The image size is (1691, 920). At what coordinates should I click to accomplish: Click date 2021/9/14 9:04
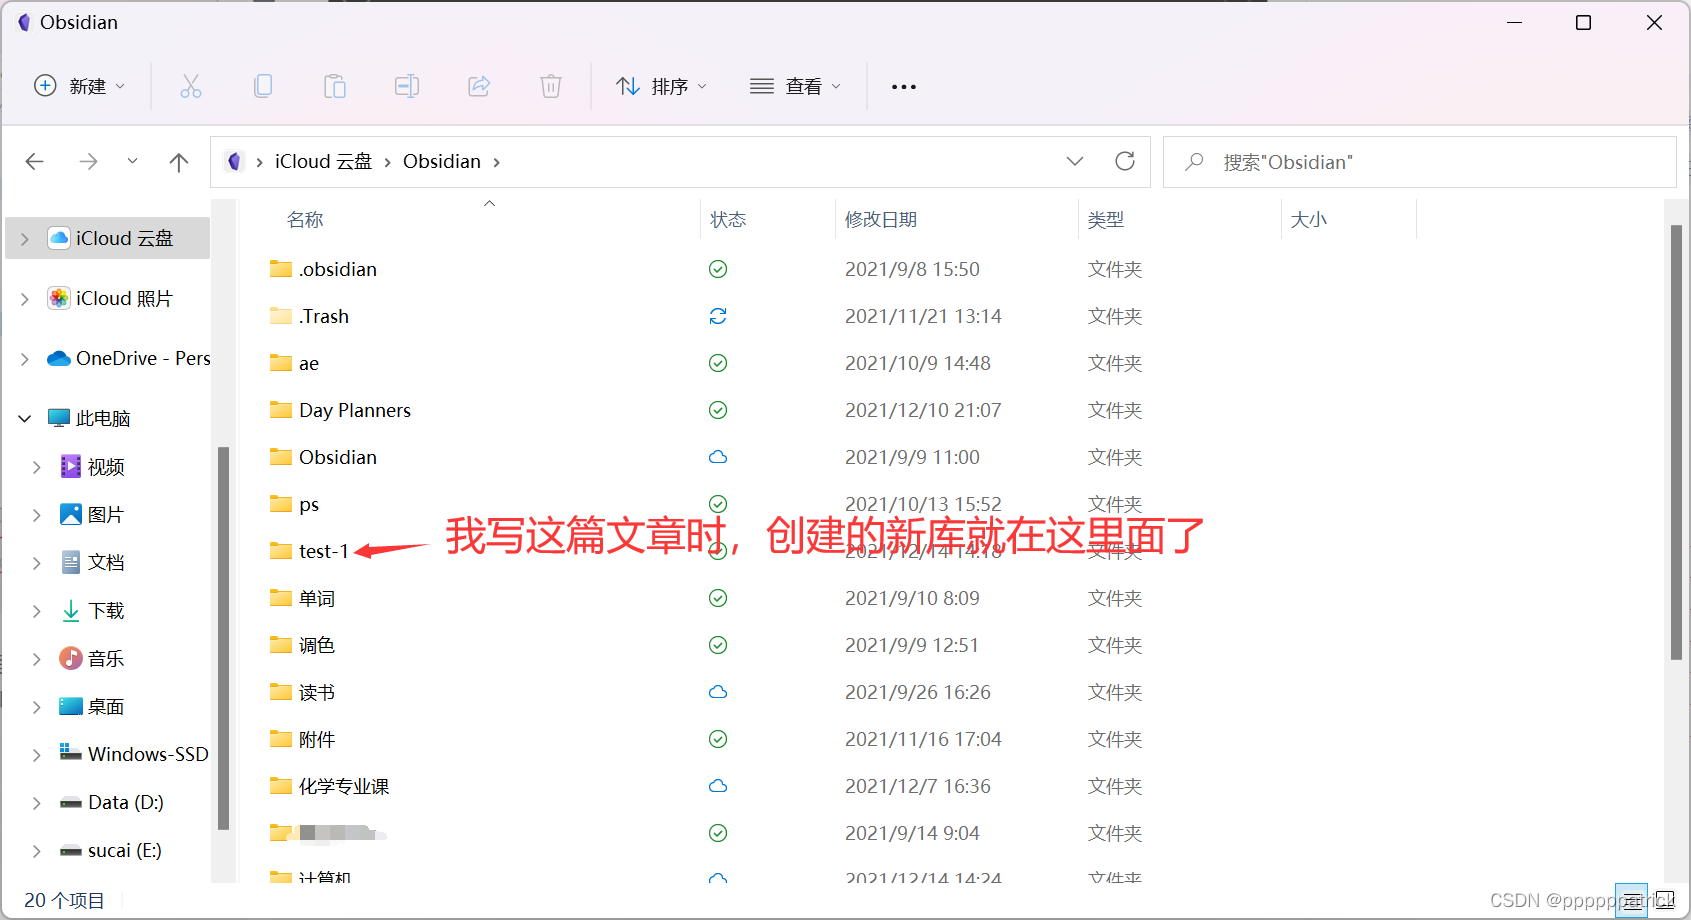click(912, 833)
